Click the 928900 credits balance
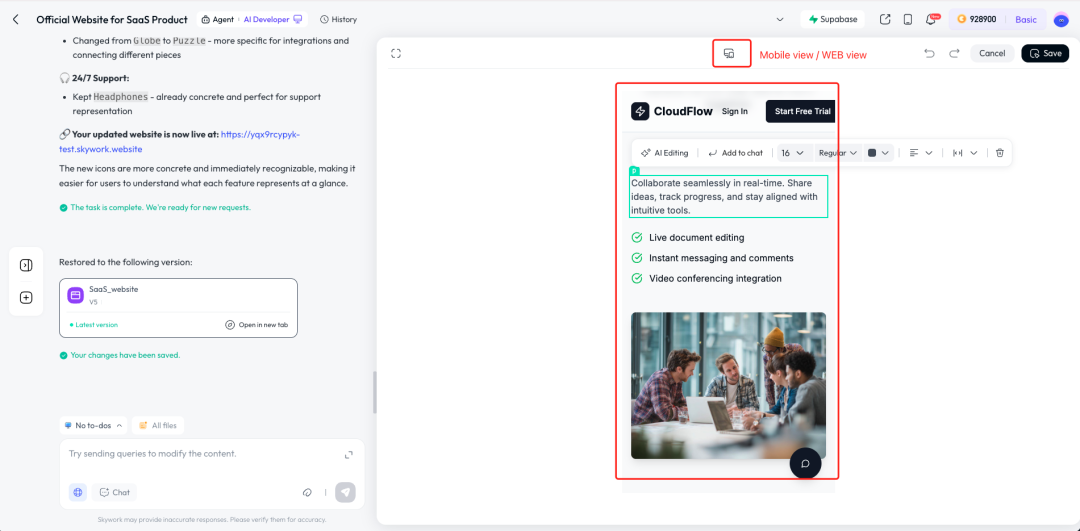Viewport: 1080px width, 531px height. [x=977, y=19]
